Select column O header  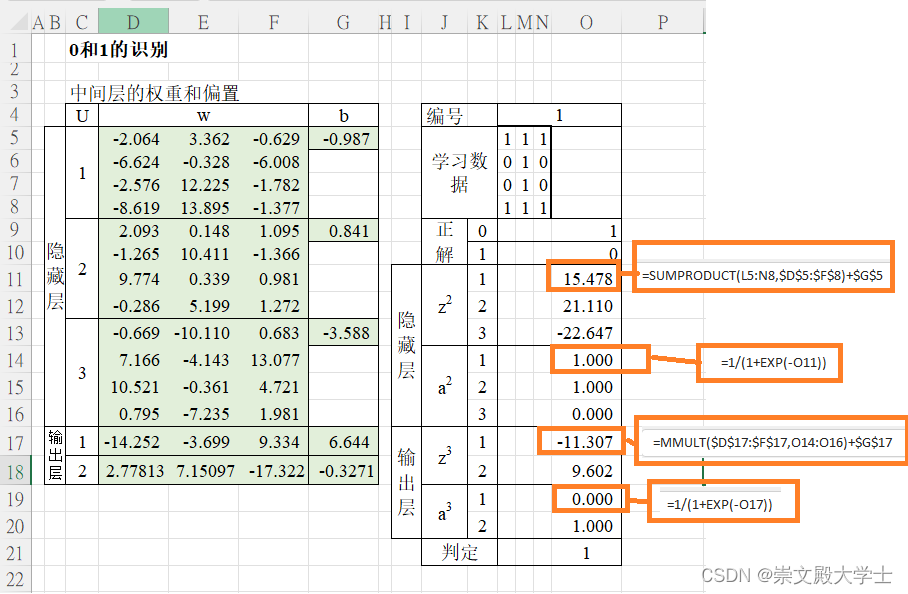click(x=586, y=22)
